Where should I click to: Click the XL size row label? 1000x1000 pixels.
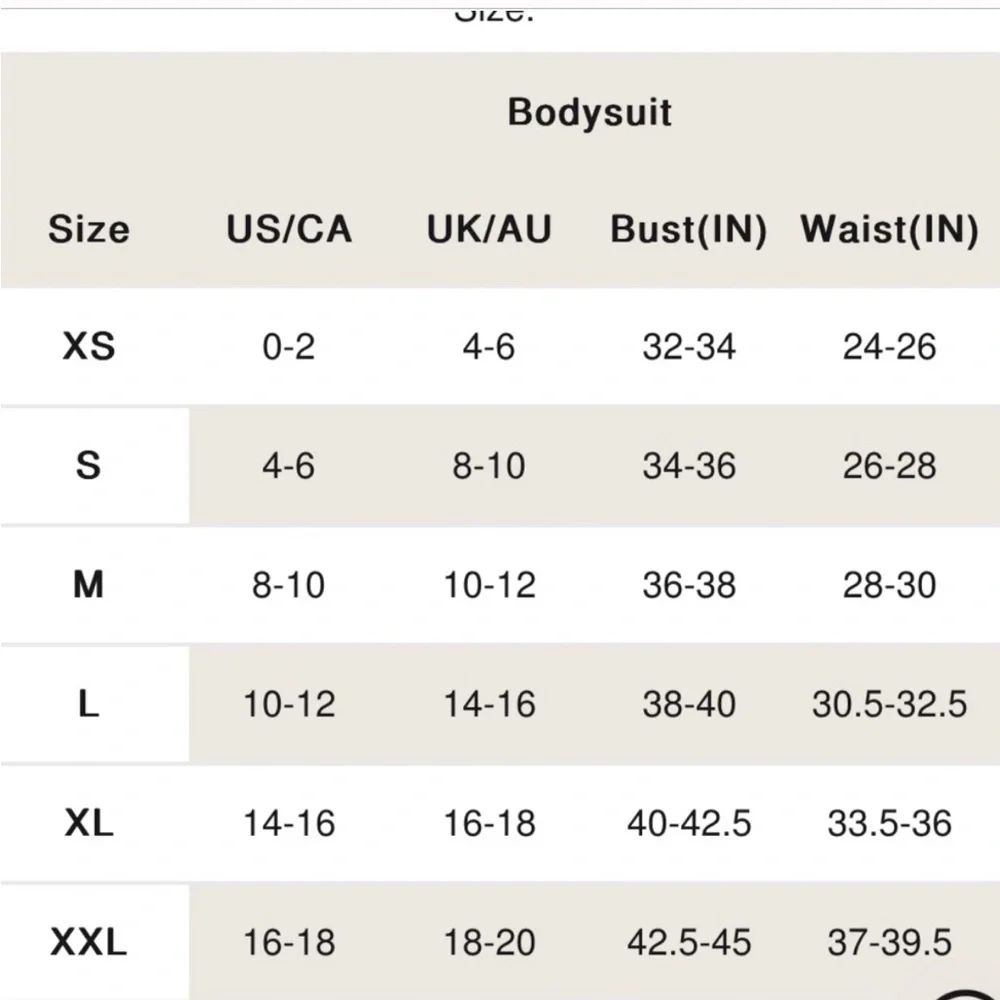(89, 823)
